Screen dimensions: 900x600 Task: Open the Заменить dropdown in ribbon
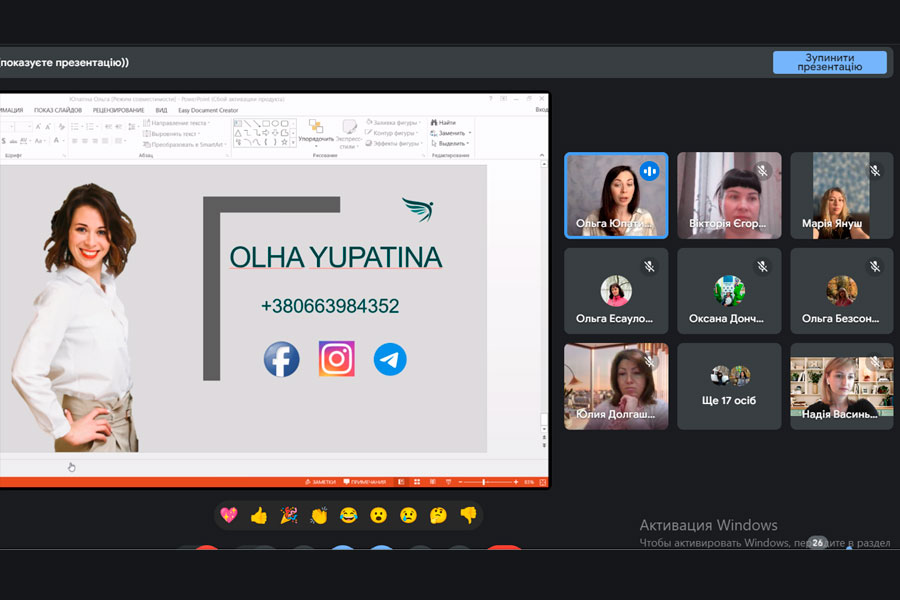point(451,133)
